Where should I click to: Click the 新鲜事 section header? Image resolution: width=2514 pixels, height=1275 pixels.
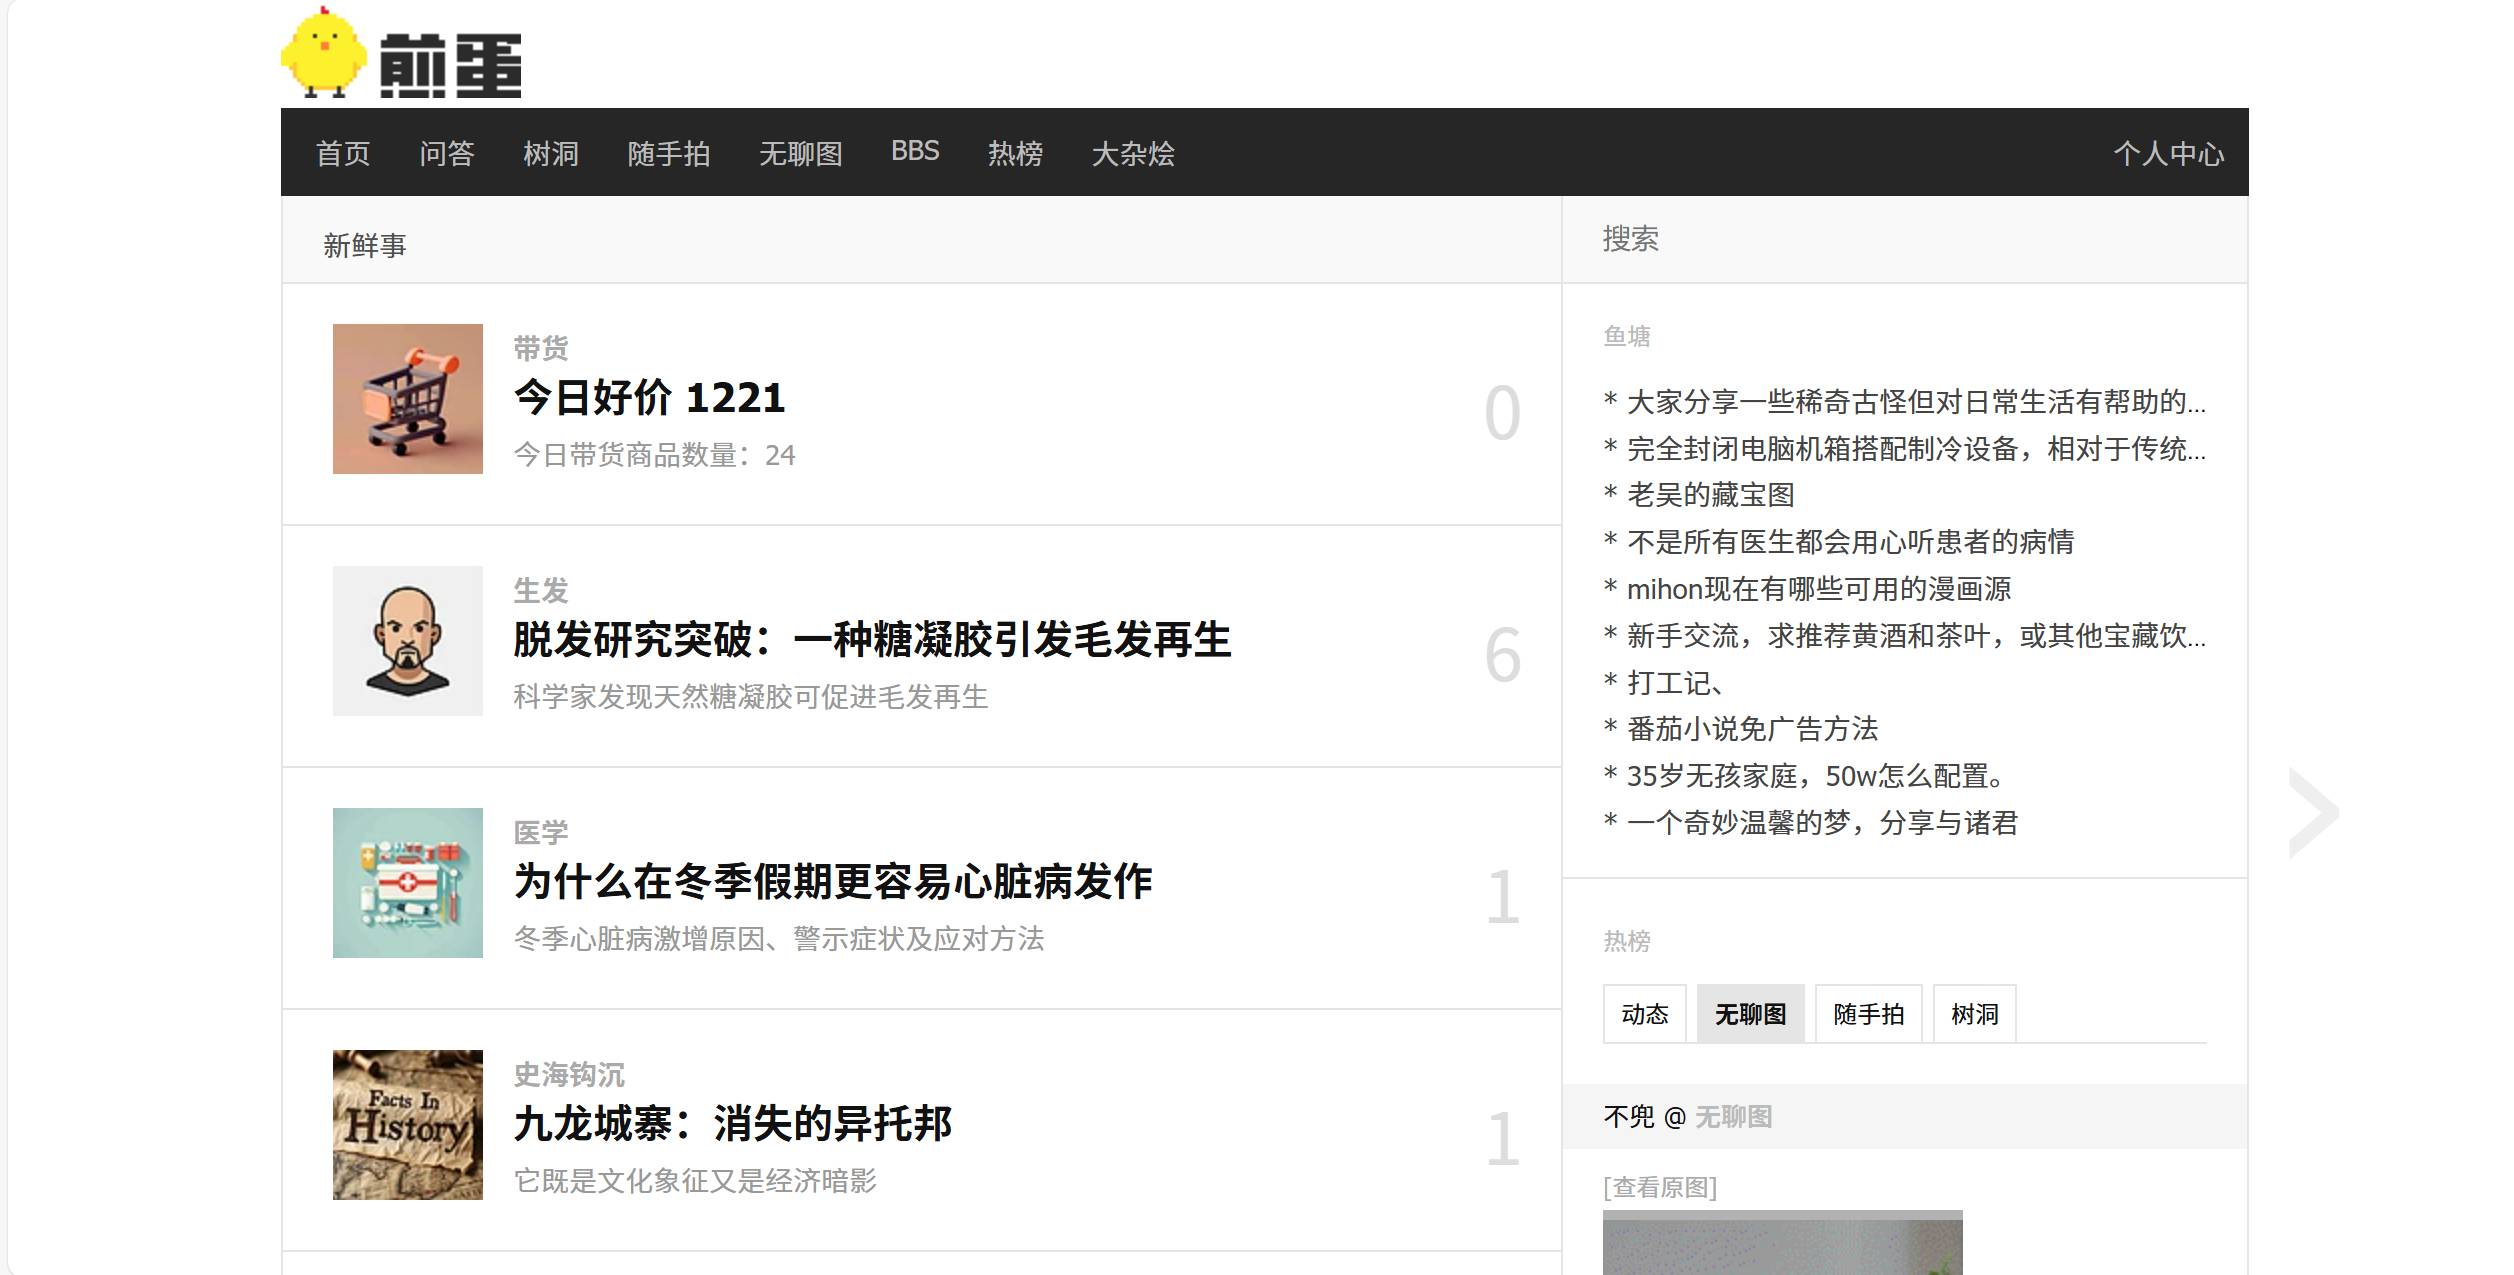(365, 245)
